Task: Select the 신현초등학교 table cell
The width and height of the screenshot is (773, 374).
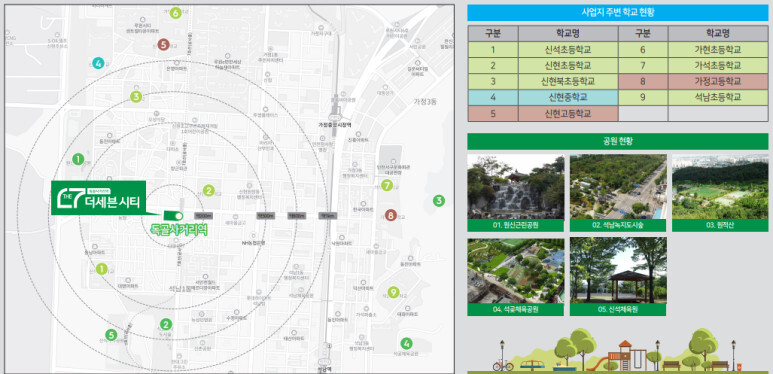Action: click(x=568, y=66)
